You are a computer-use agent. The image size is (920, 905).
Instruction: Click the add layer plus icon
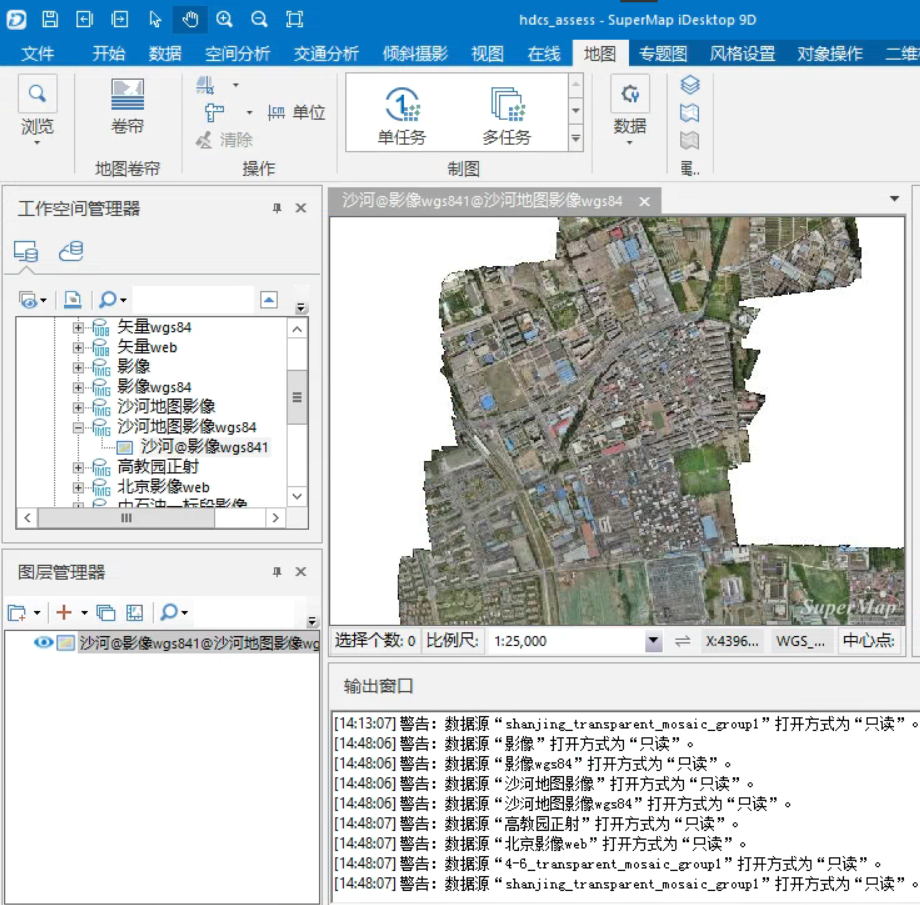64,613
